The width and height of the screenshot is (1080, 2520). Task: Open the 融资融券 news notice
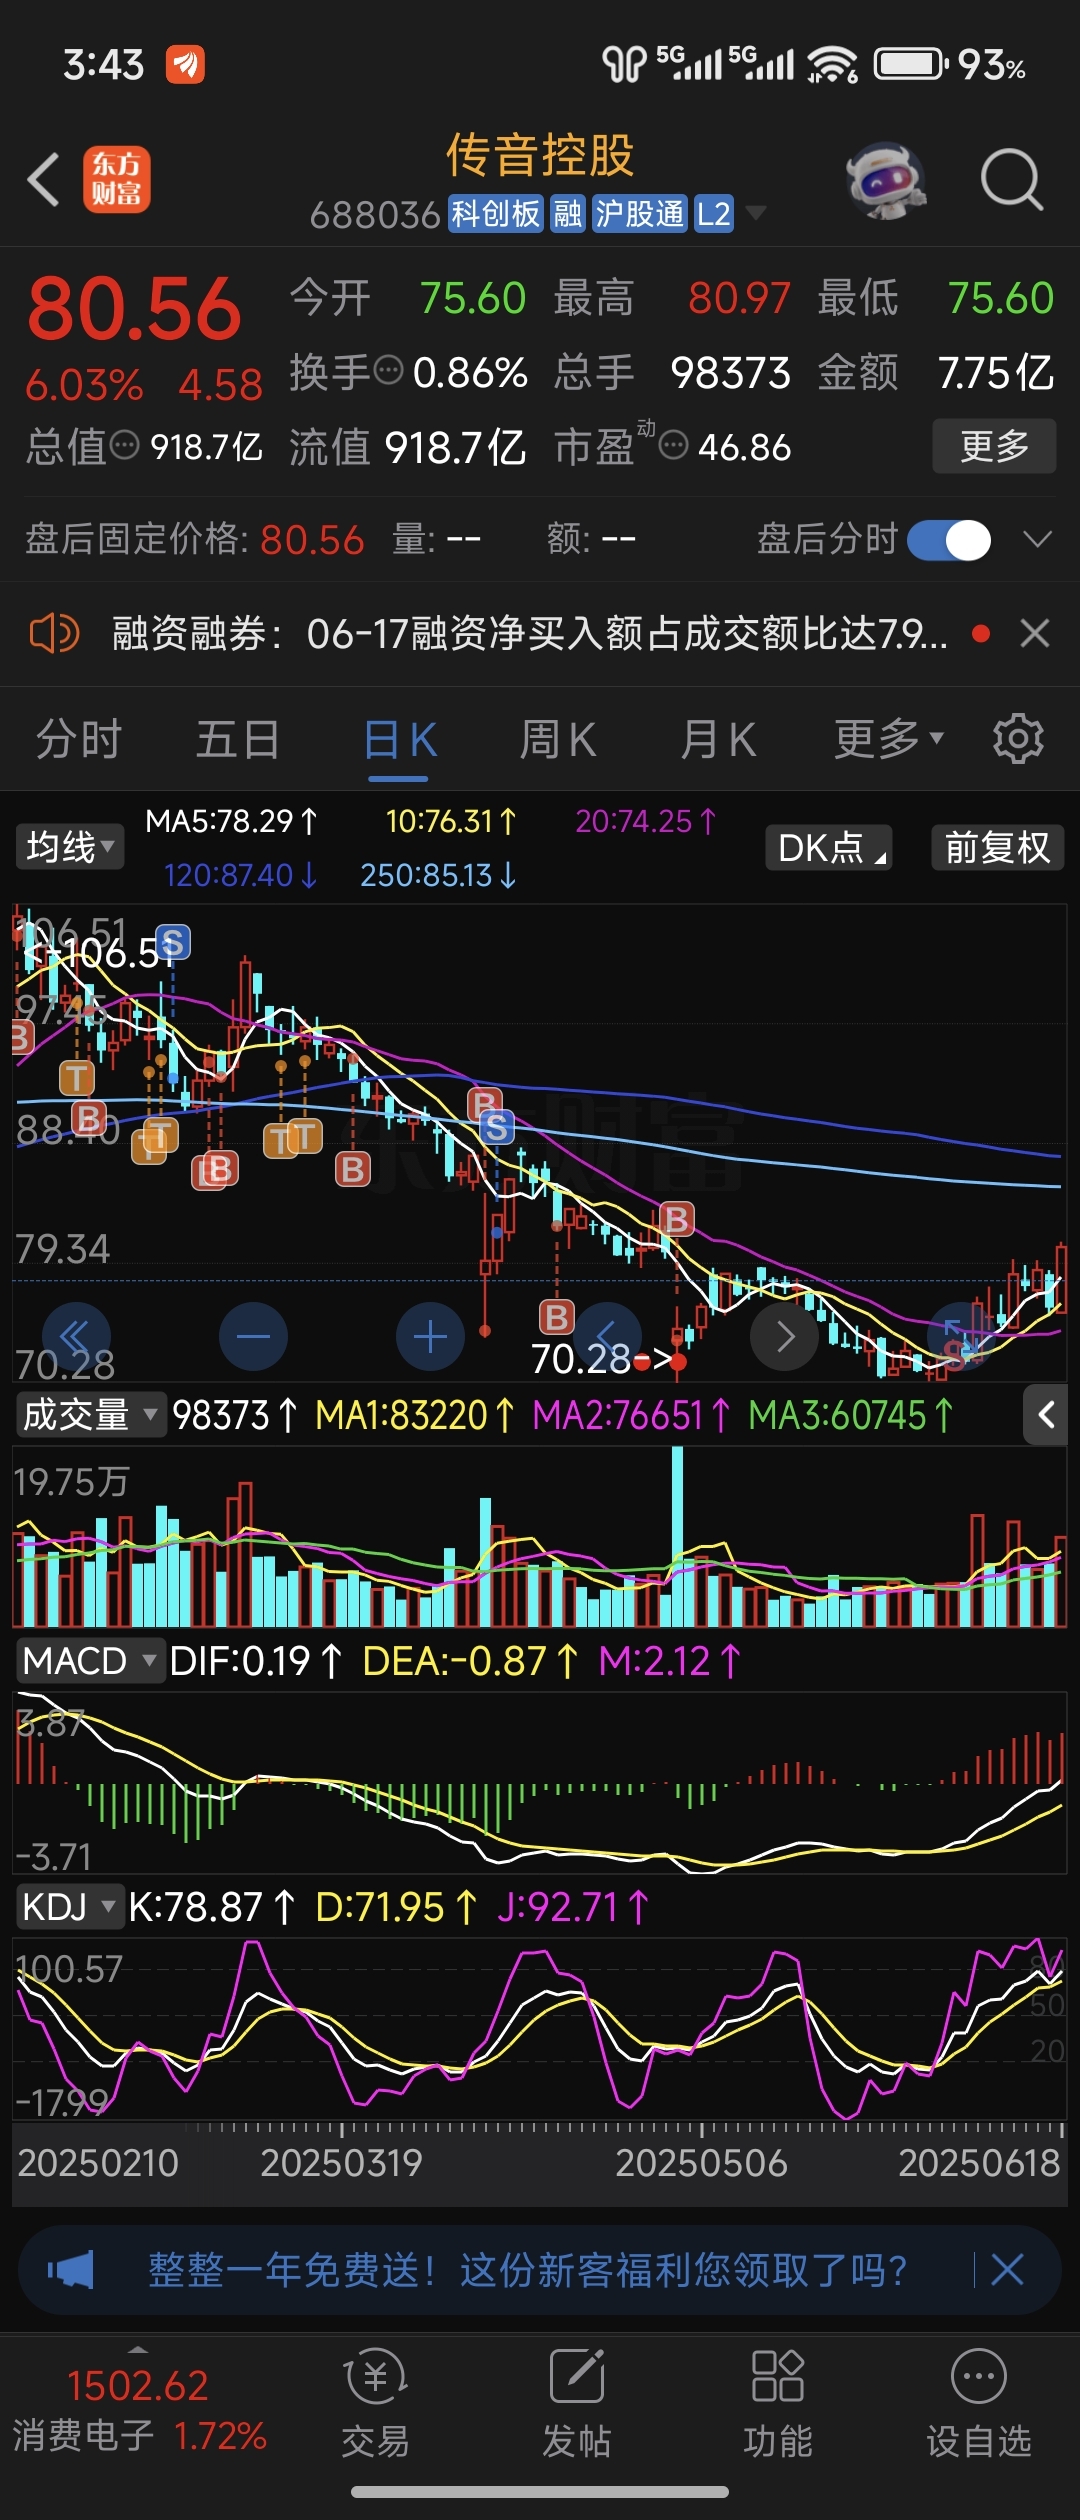point(529,633)
